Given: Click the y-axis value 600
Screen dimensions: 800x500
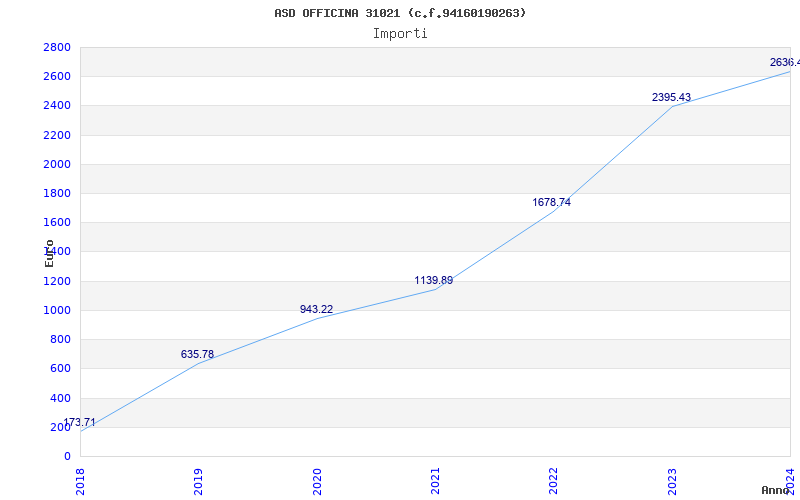Looking at the screenshot, I should pos(60,368).
